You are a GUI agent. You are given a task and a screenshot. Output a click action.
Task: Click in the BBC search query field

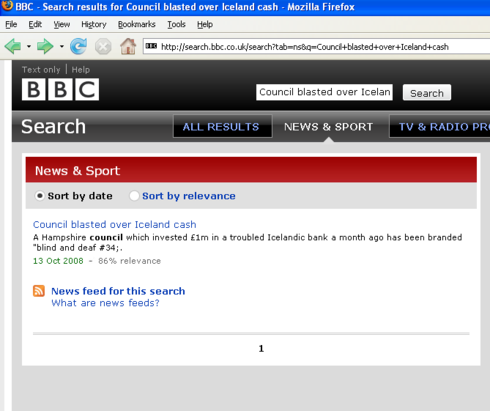pyautogui.click(x=324, y=92)
